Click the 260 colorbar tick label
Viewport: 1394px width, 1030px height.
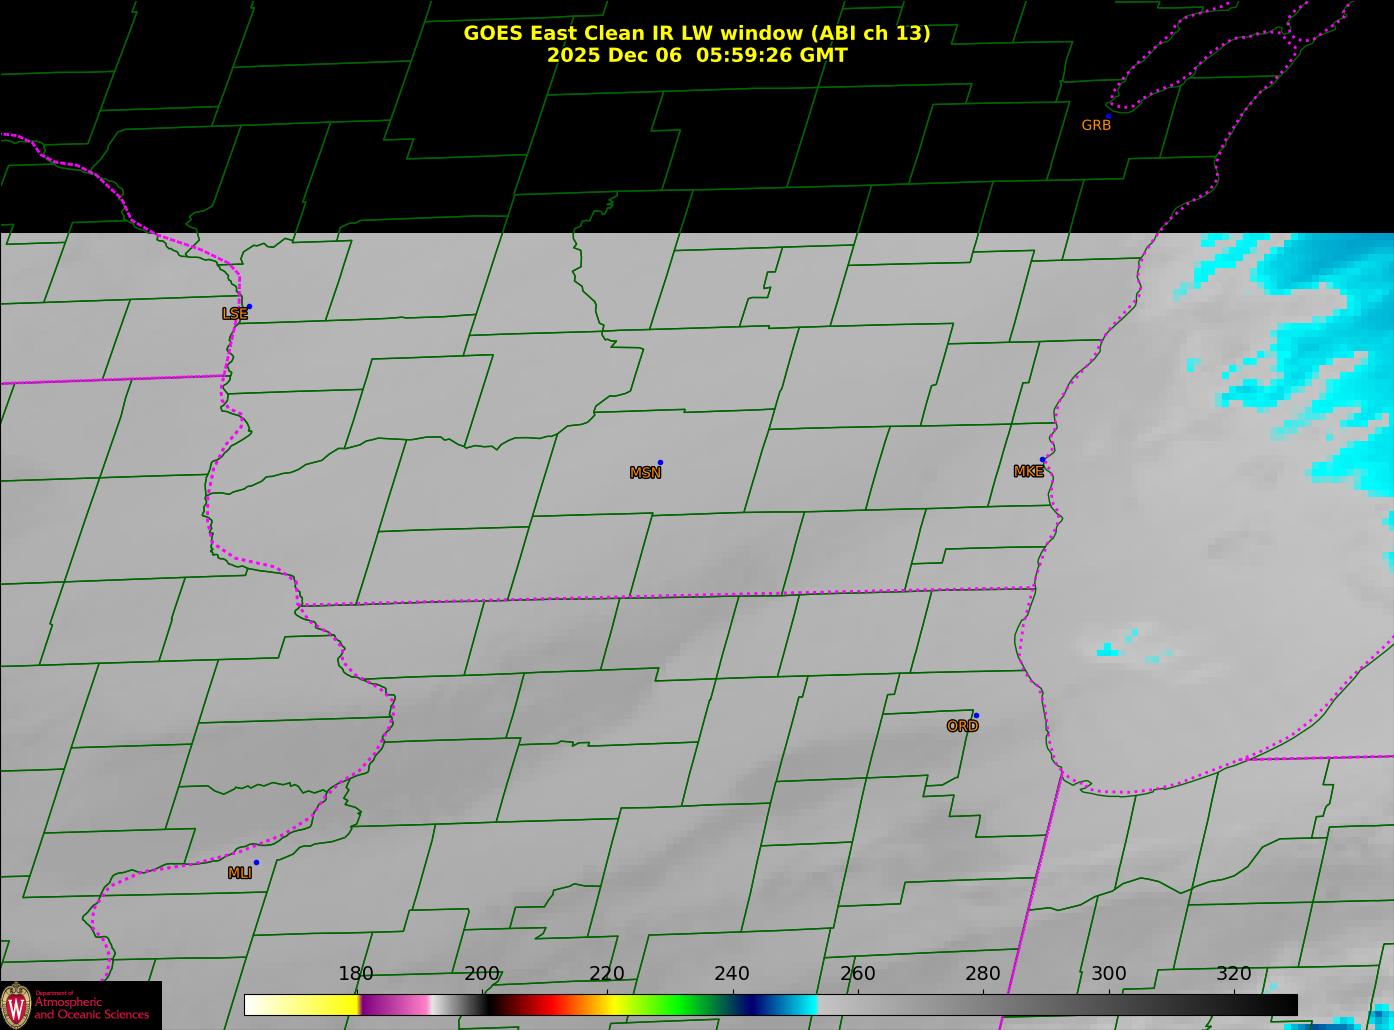tap(858, 974)
